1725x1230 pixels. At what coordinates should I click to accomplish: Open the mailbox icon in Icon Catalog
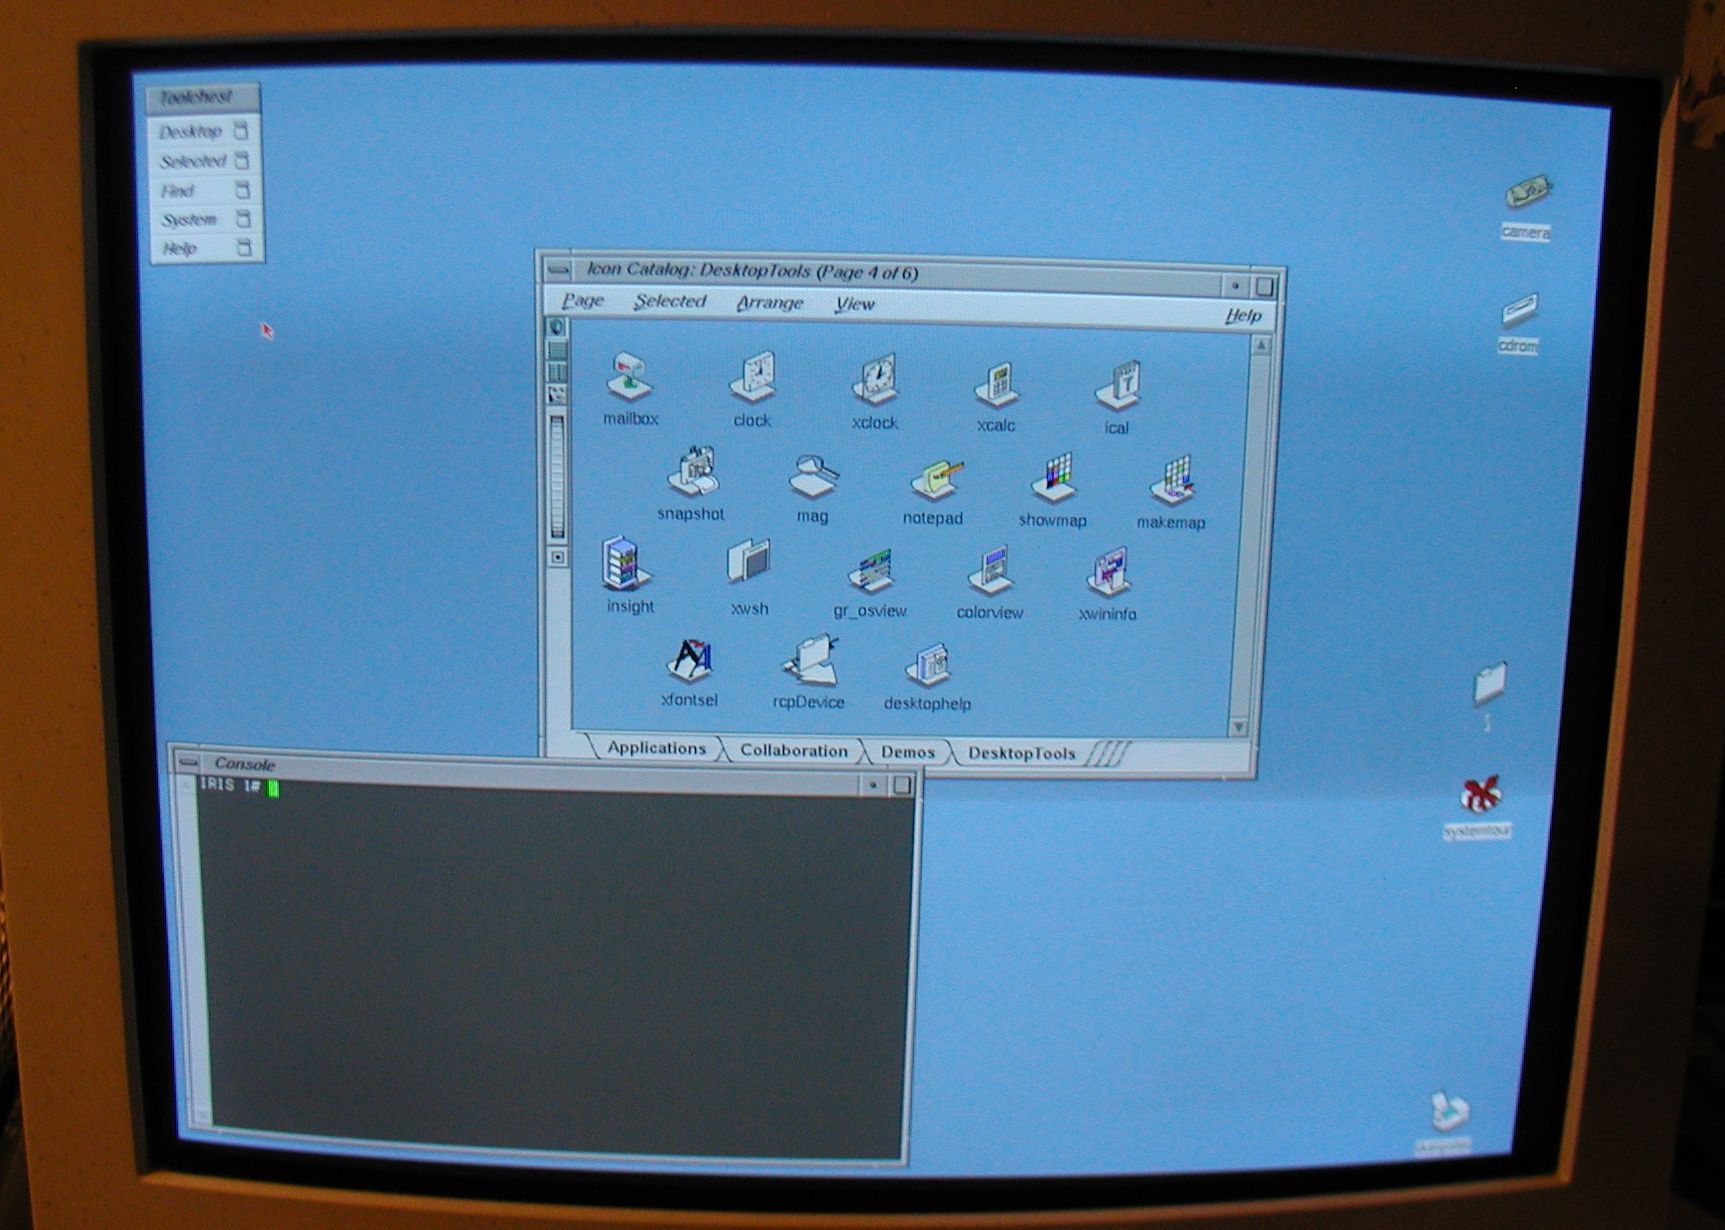coord(630,377)
